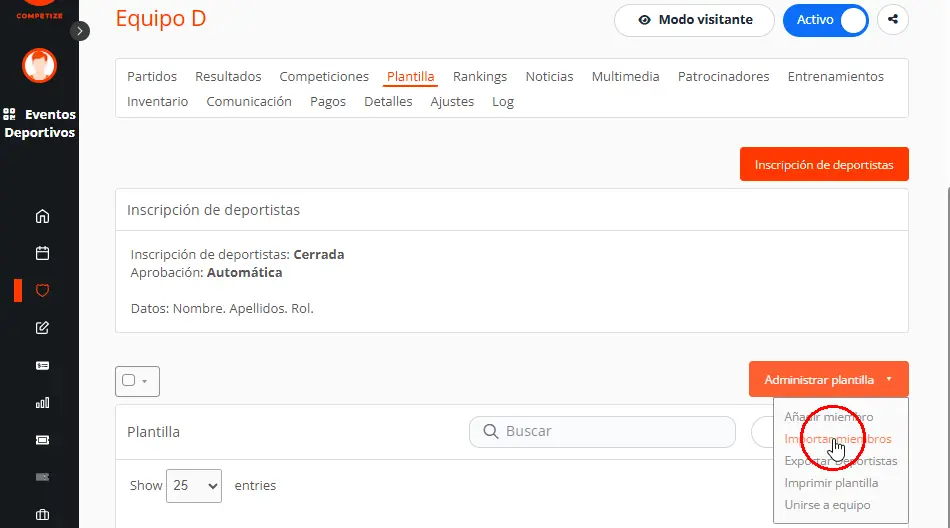Go to the home icon in sidebar
This screenshot has width=950, height=528.
[42, 216]
